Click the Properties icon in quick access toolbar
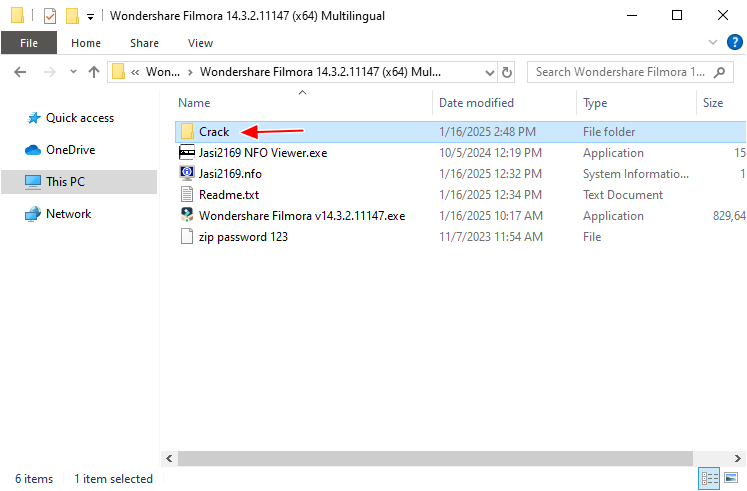747x491 pixels. (x=49, y=16)
